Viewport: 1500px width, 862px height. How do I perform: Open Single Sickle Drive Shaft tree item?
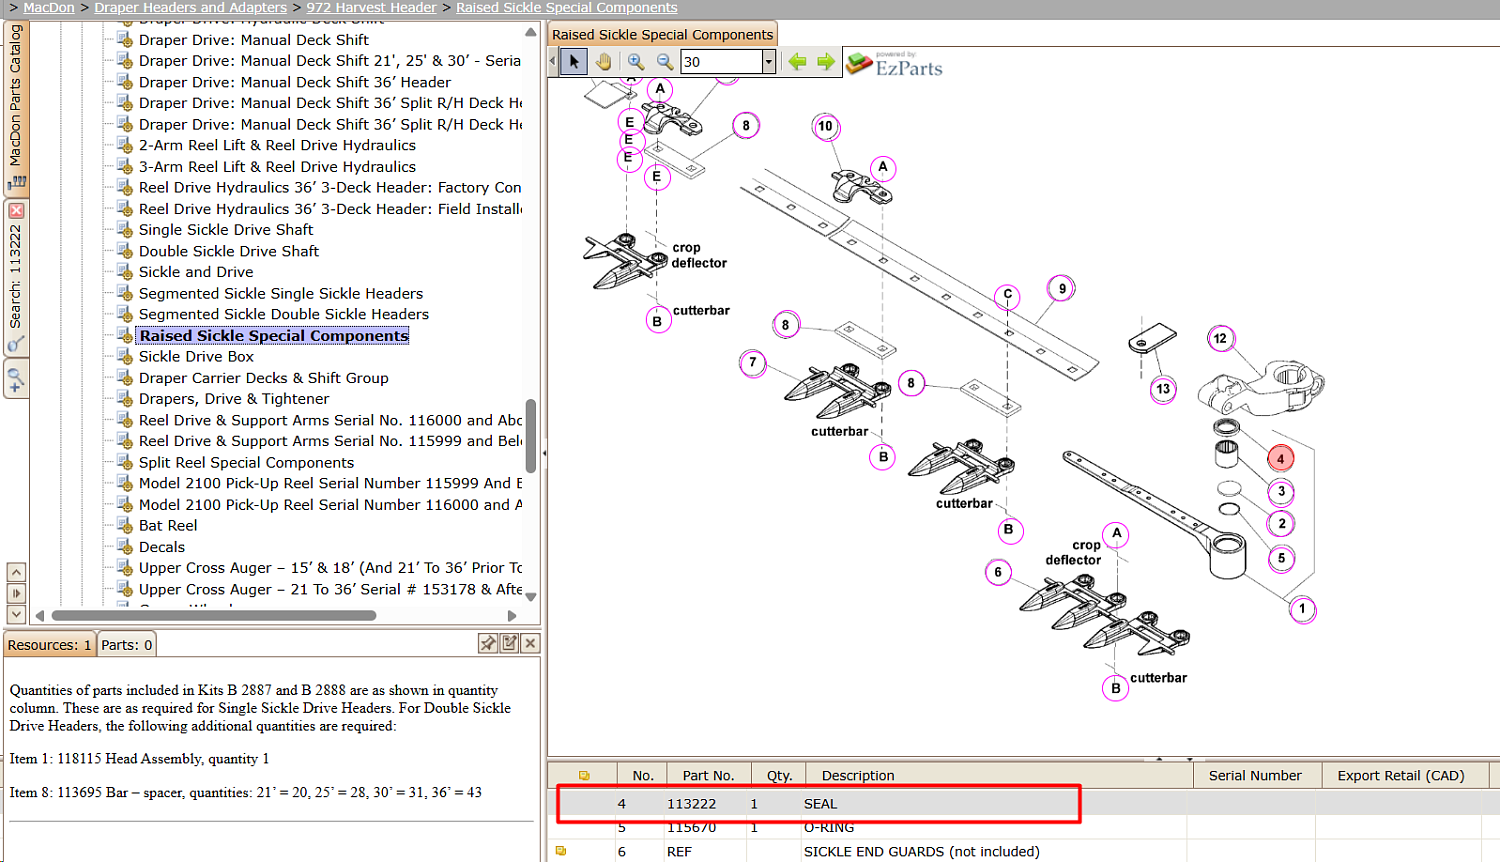pos(226,230)
